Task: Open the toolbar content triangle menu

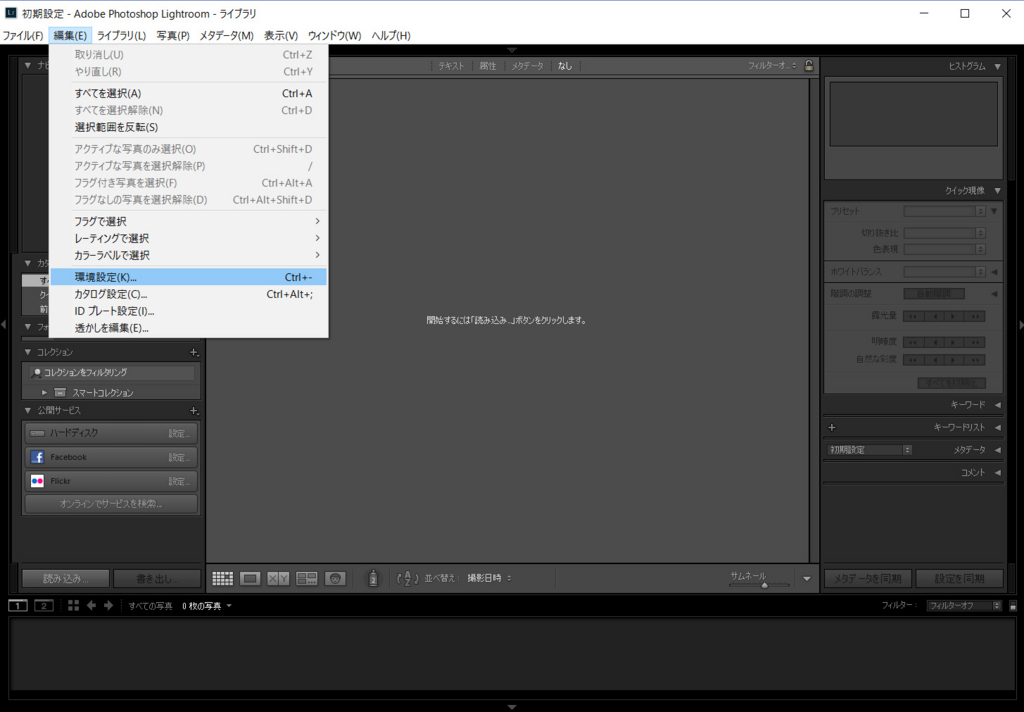Action: 807,579
